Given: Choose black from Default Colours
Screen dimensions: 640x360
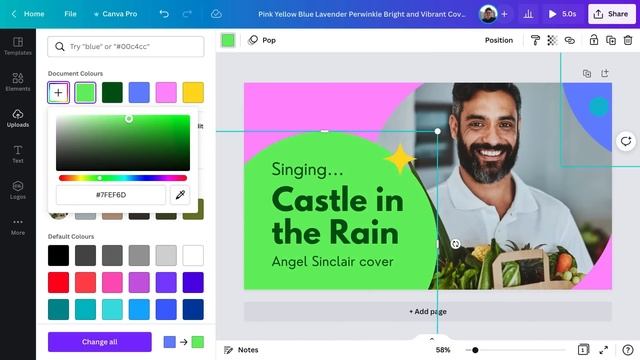Looking at the screenshot, I should tap(58, 256).
